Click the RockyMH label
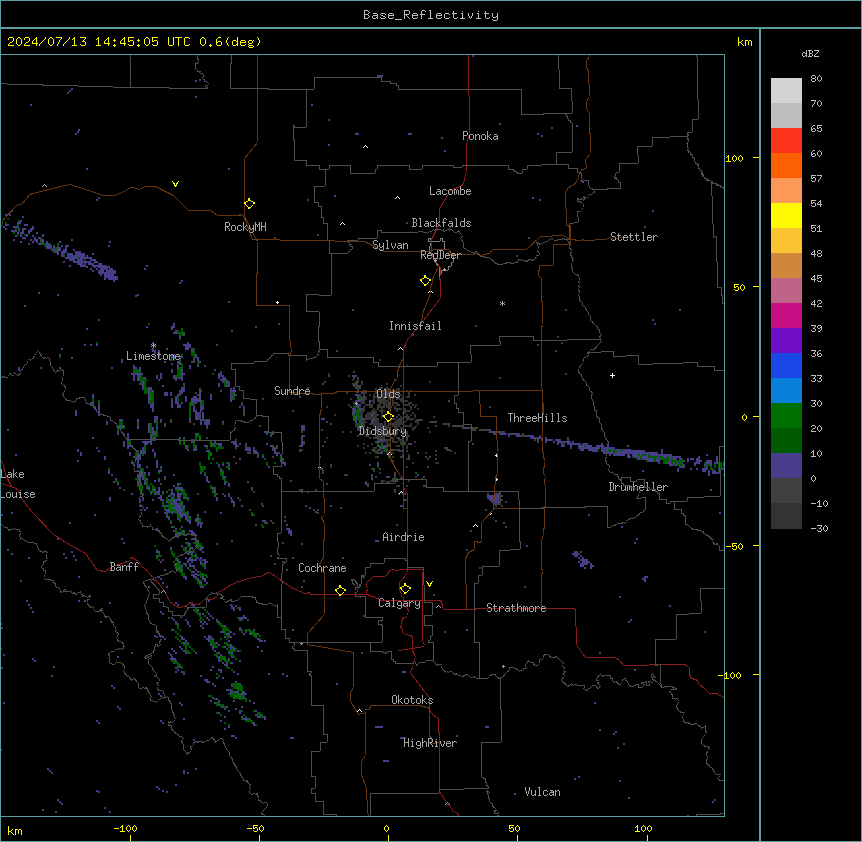This screenshot has height=842, width=862. coord(245,227)
